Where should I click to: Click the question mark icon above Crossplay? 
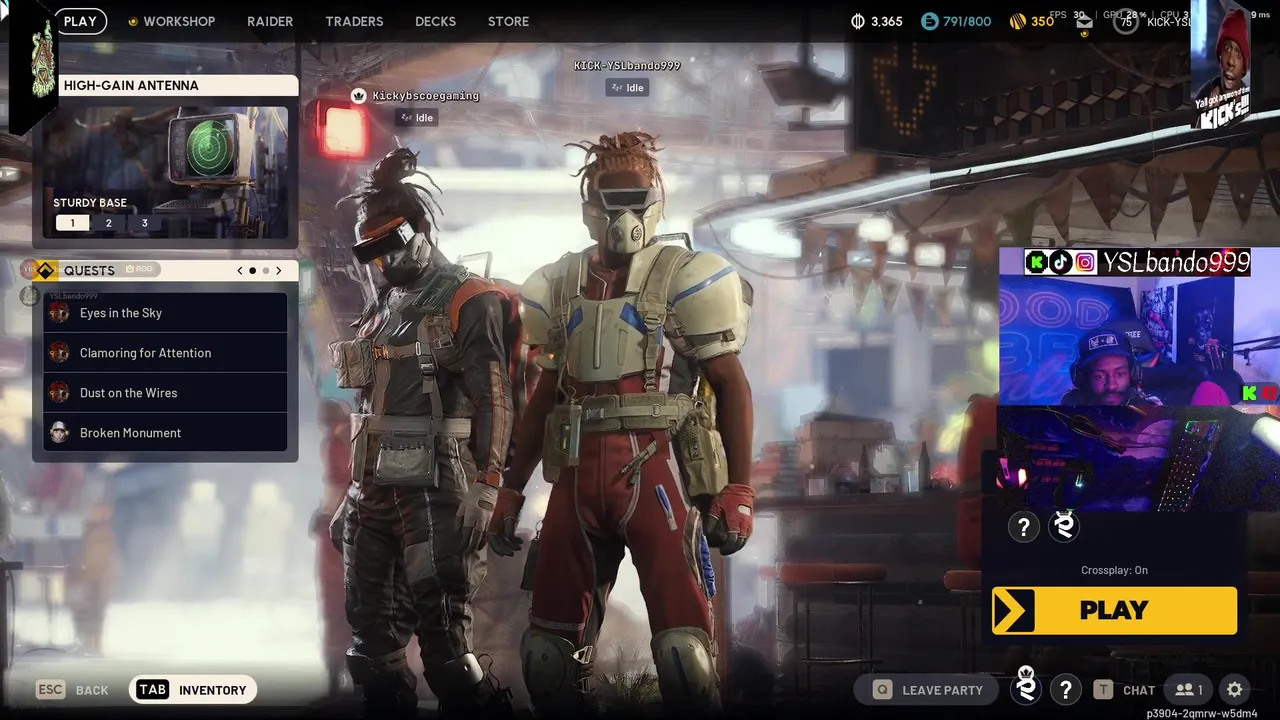pos(1023,527)
